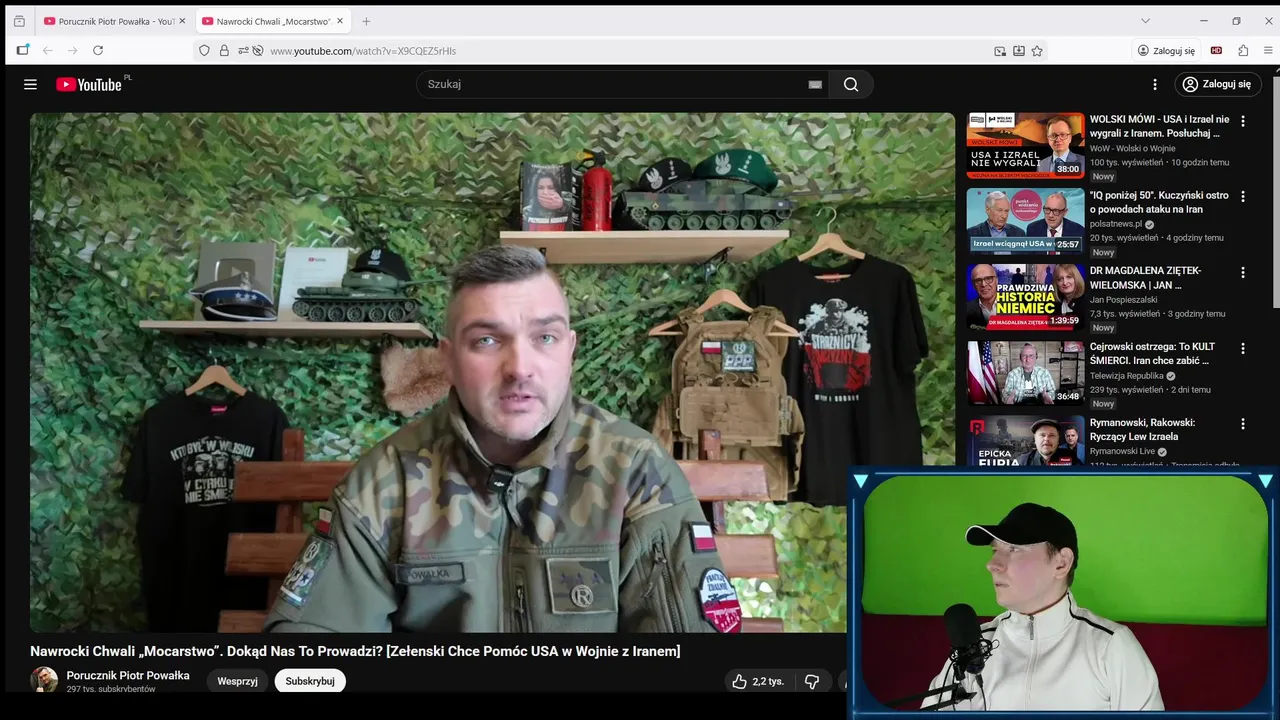View site security padlock details
1280x720 pixels.
coord(224,50)
